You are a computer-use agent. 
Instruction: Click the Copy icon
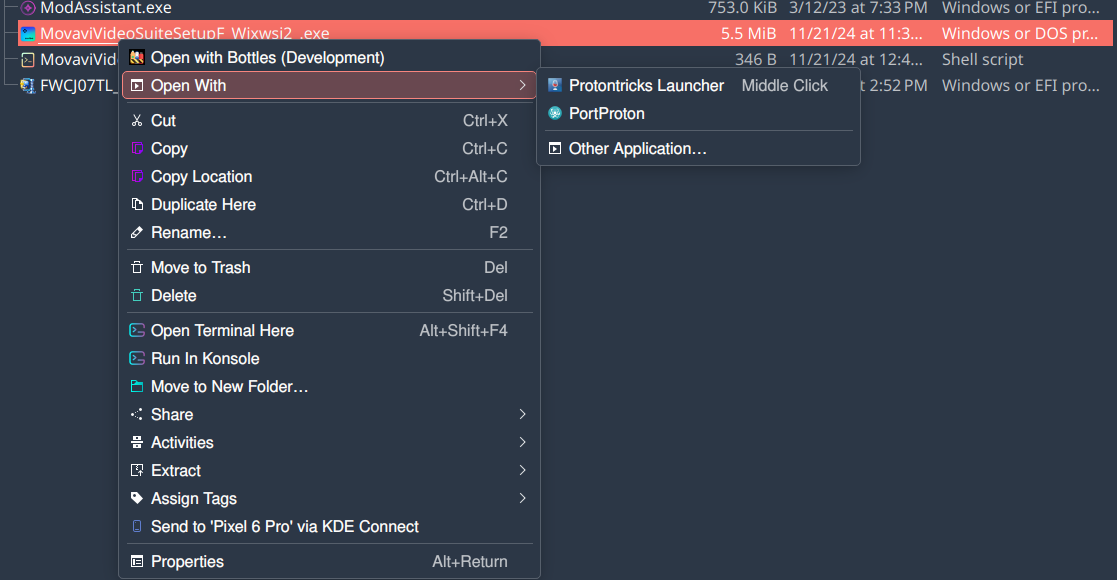(137, 148)
